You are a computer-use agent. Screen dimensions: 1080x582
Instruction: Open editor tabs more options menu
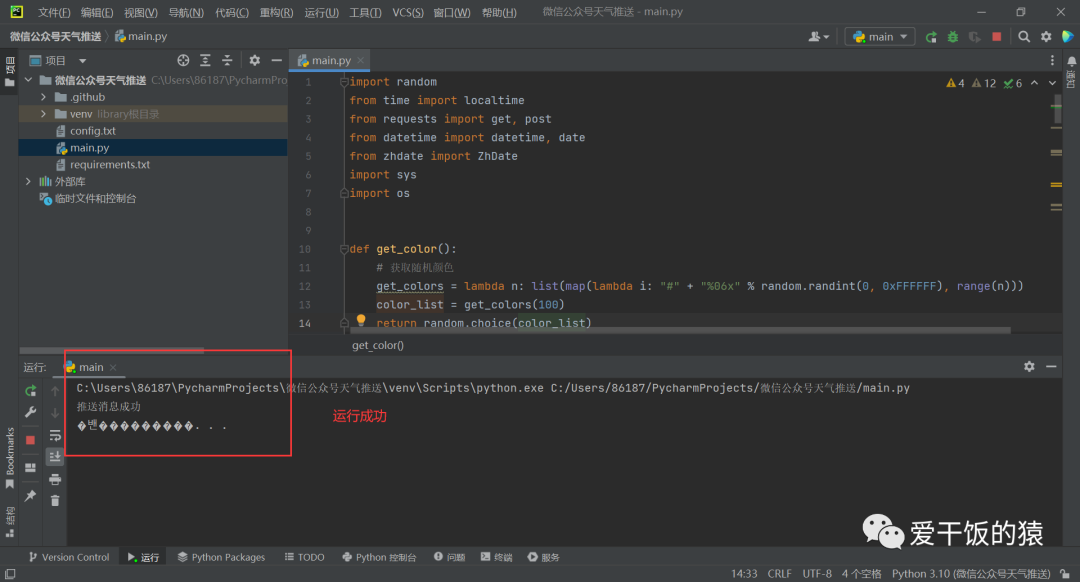pos(1052,61)
